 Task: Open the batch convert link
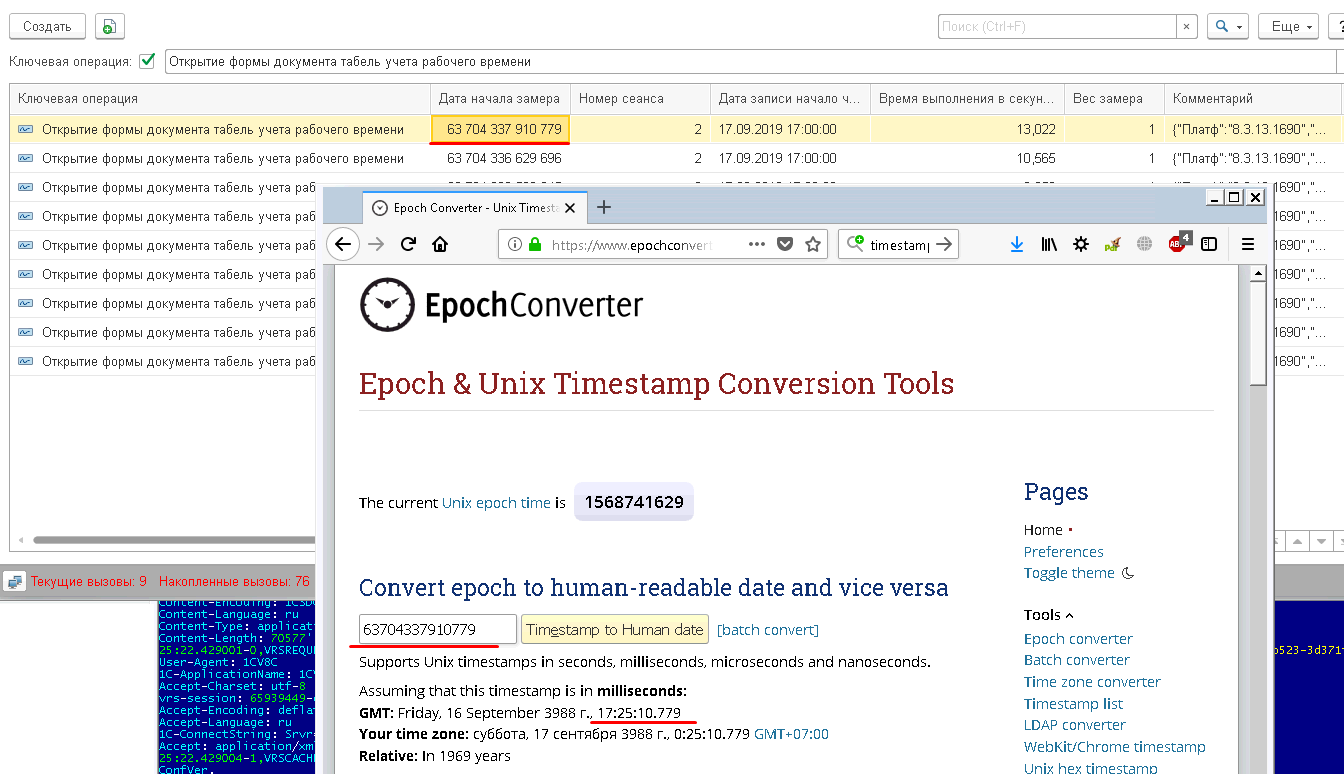point(768,630)
